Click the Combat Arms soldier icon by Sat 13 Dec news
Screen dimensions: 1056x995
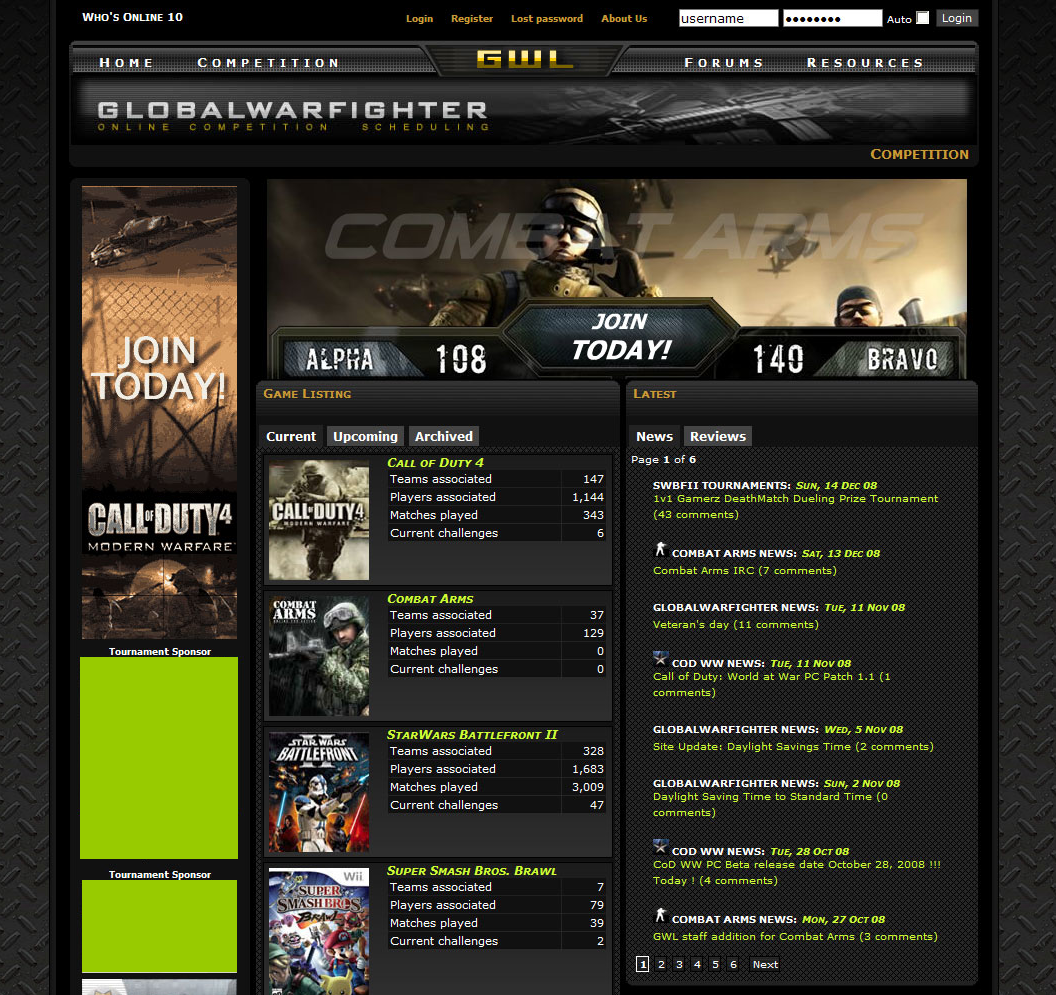661,550
